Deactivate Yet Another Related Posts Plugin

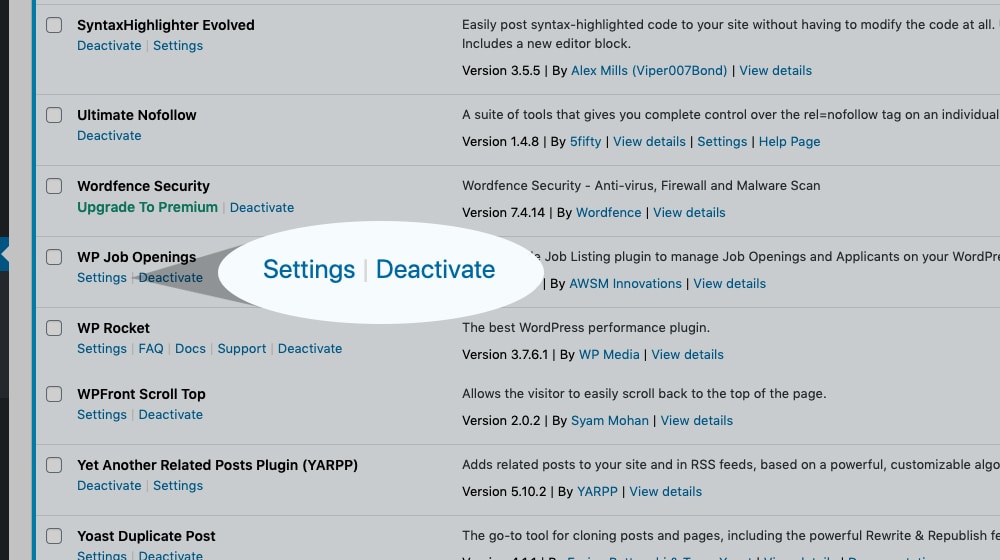click(x=109, y=485)
